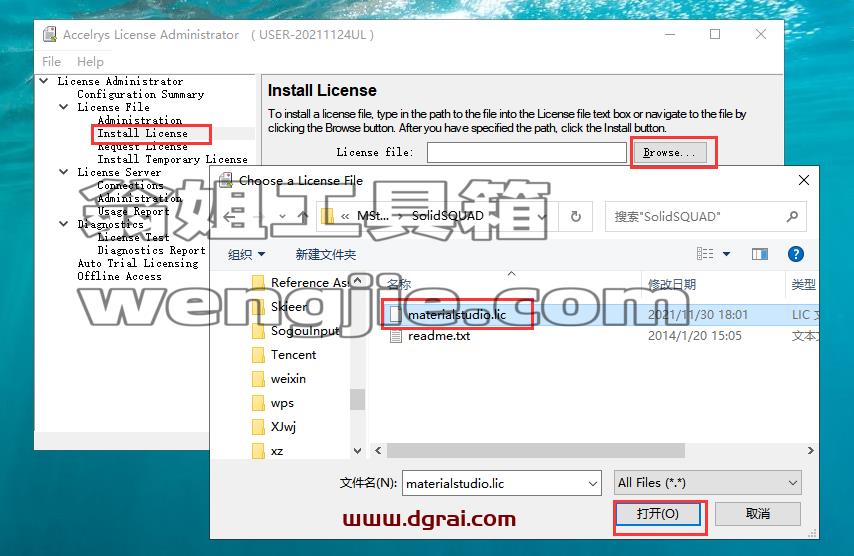Open the Help menu

[90, 62]
